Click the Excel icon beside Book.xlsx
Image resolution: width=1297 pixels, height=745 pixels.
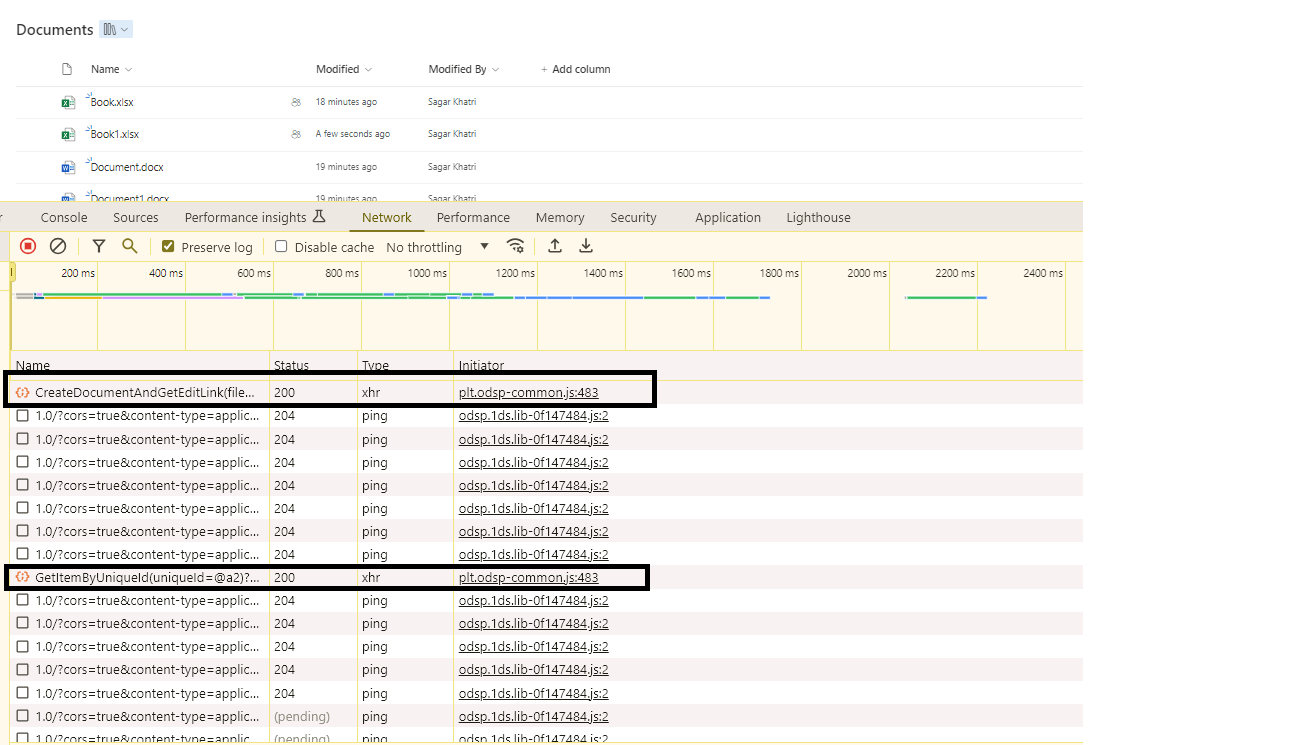tap(67, 101)
